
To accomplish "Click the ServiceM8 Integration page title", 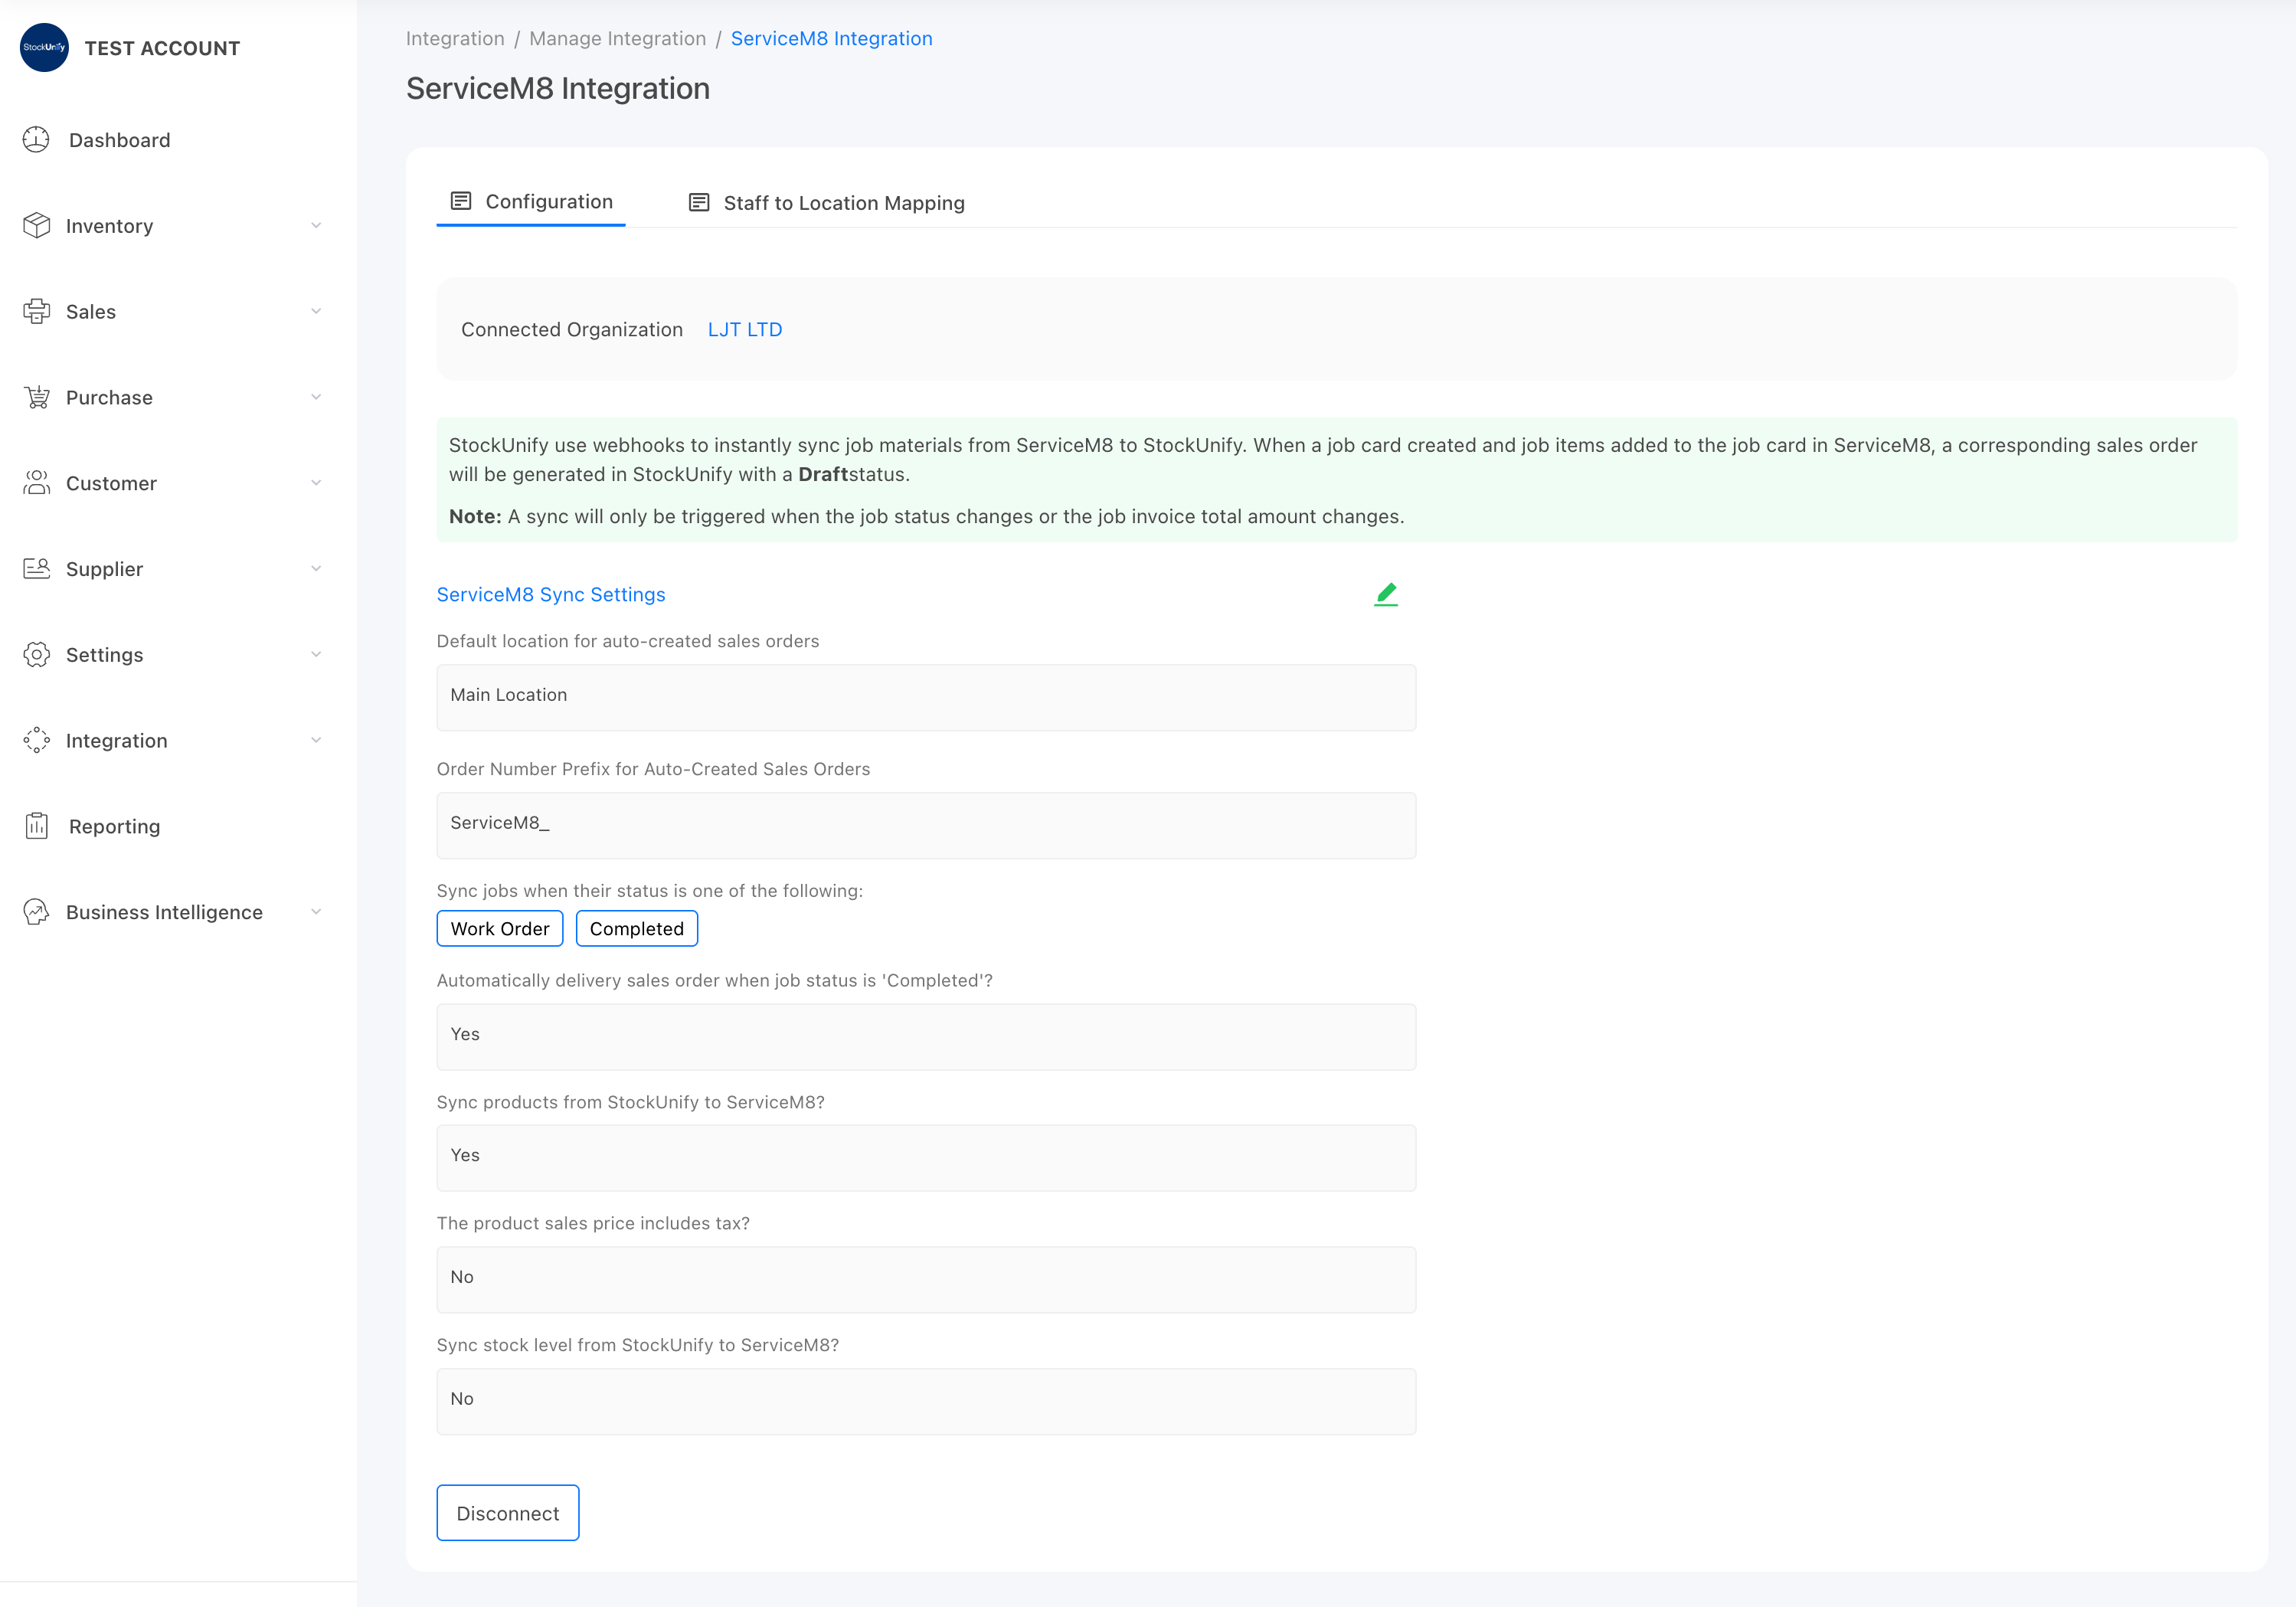I will 558,88.
